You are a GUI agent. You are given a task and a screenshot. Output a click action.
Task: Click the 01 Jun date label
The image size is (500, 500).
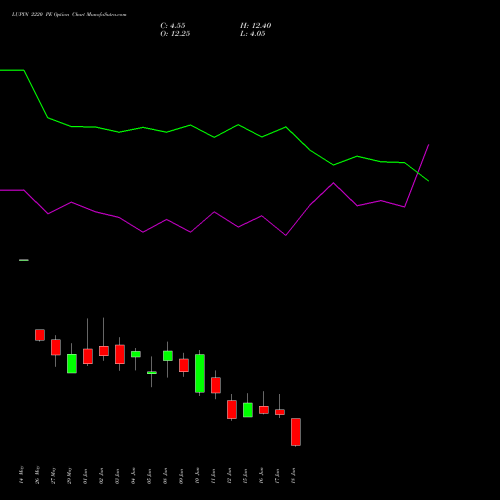85,476
